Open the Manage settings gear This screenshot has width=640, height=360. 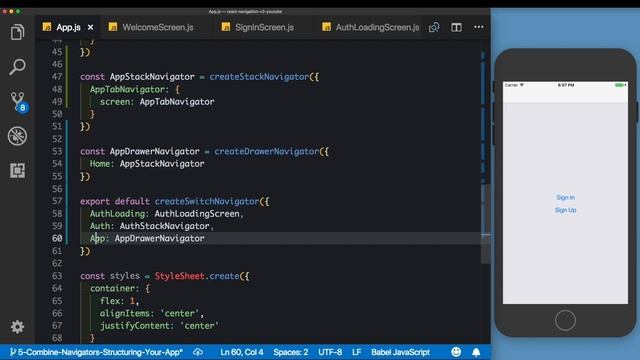point(17,327)
